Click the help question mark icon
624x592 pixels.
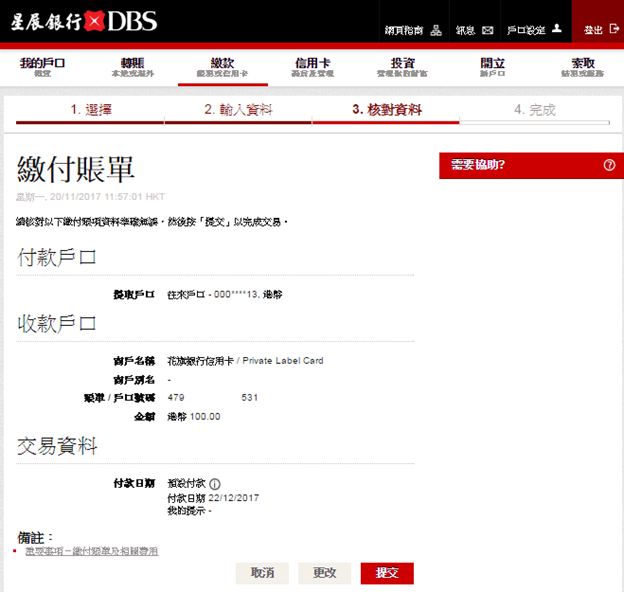point(609,165)
